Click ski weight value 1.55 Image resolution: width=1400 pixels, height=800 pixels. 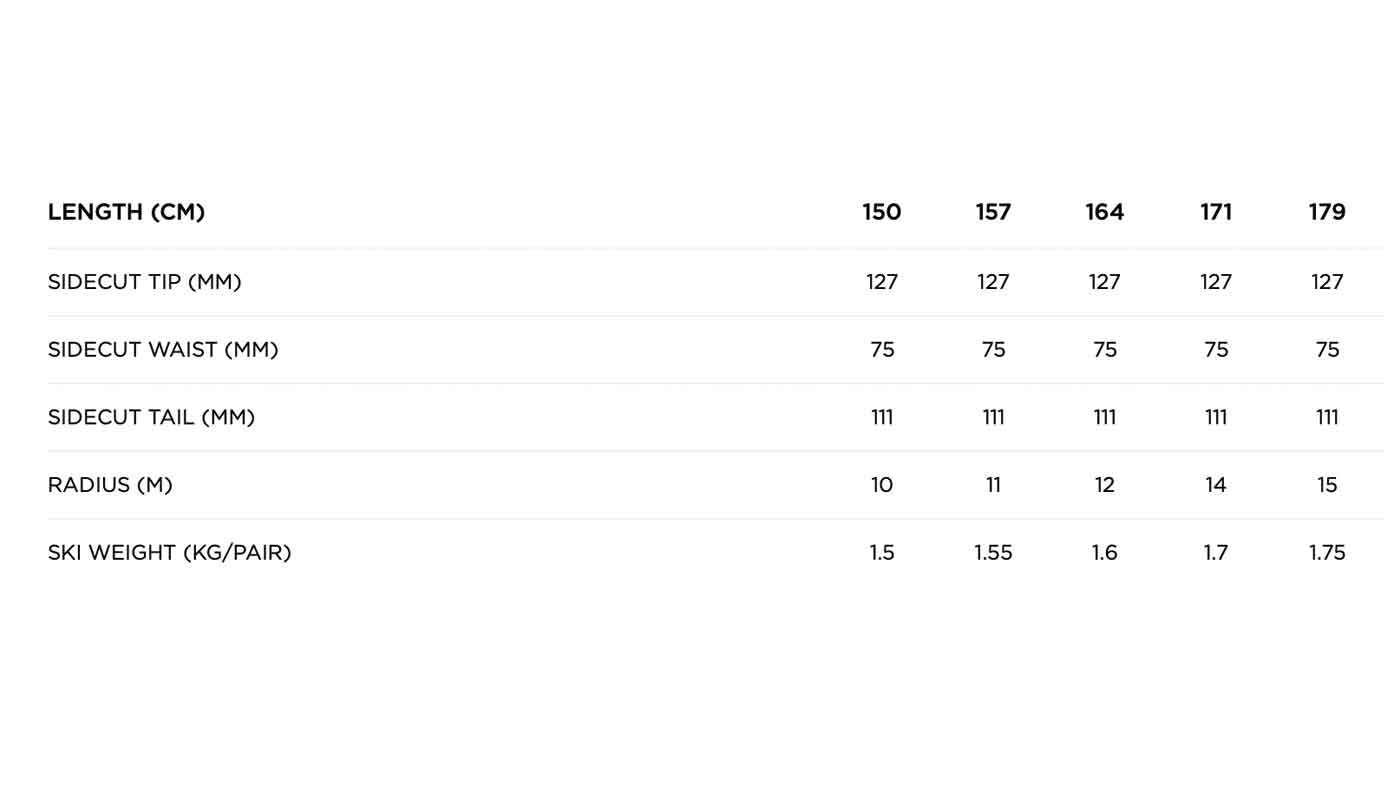pyautogui.click(x=993, y=552)
